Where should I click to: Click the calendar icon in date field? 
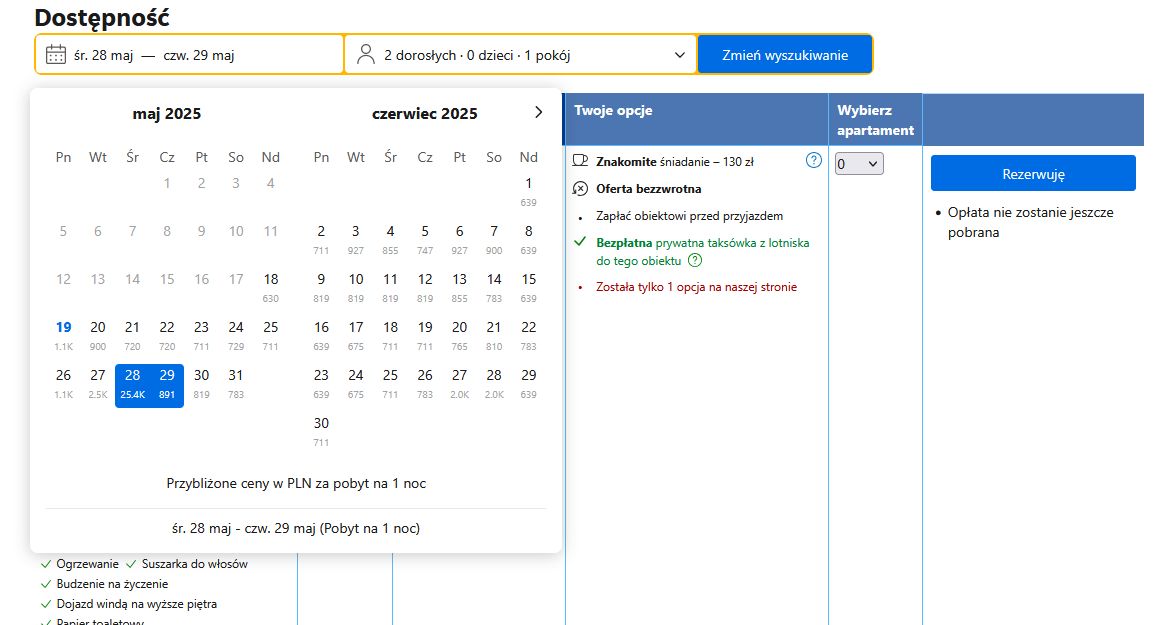point(56,55)
